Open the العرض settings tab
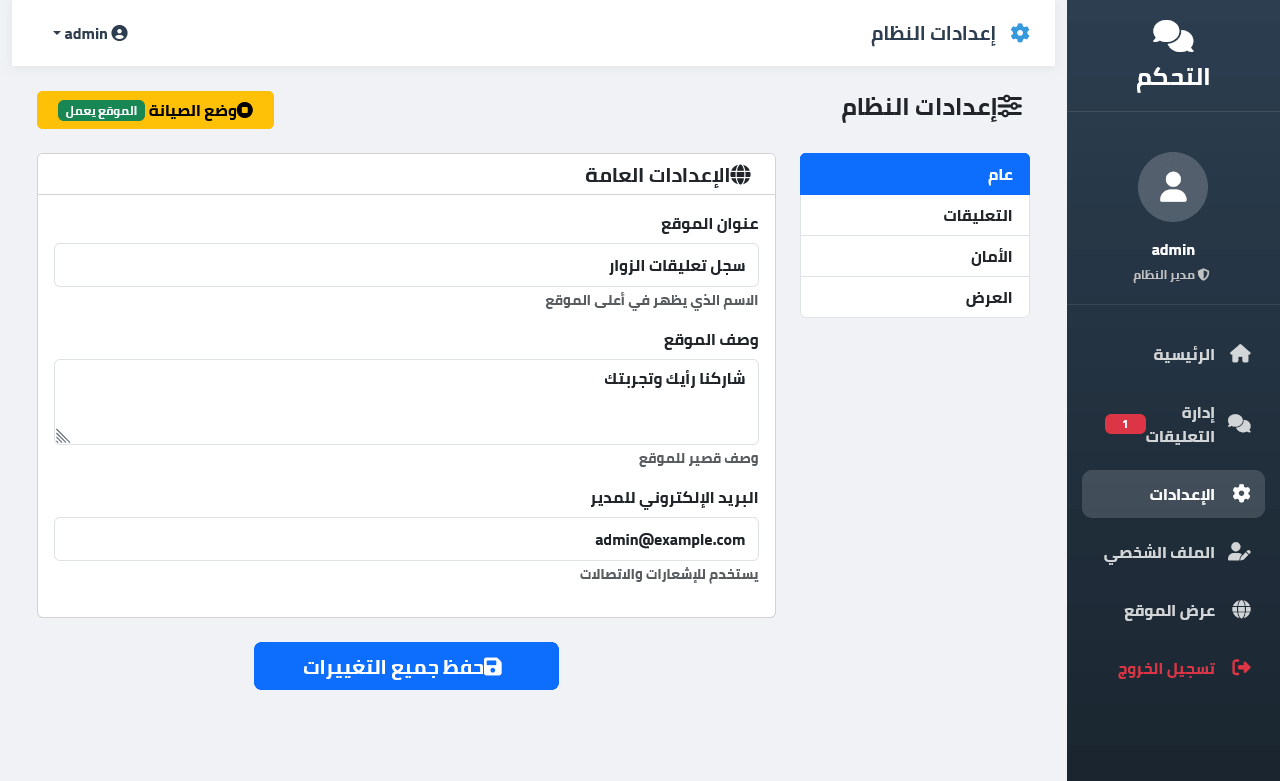This screenshot has height=781, width=1280. (915, 297)
